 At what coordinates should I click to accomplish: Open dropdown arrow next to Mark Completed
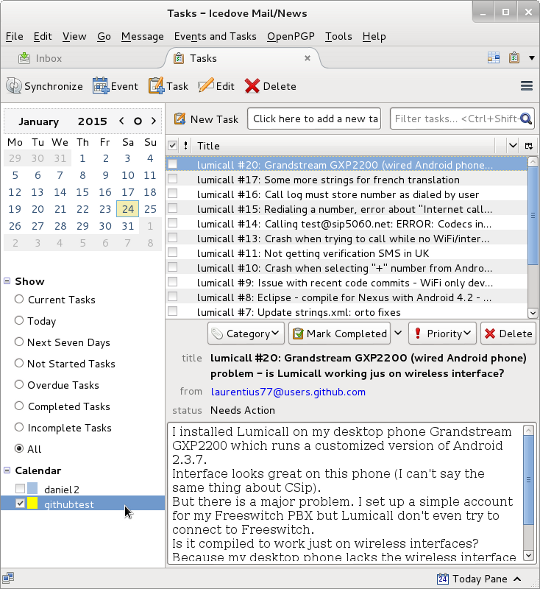tap(398, 333)
